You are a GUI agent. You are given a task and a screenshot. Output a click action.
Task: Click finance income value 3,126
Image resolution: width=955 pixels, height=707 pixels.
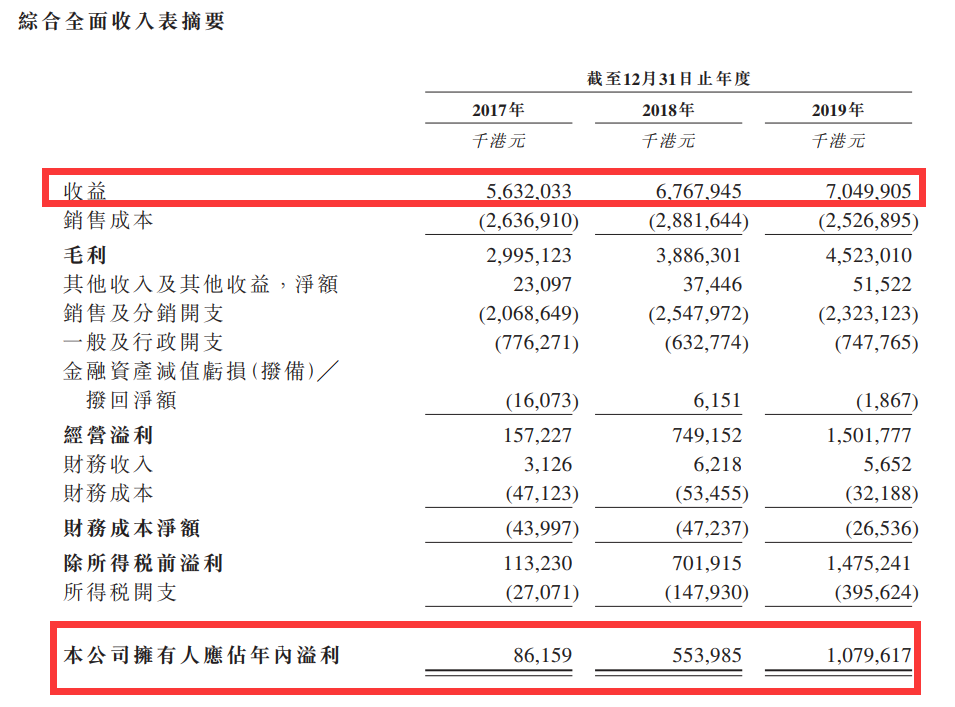tap(548, 465)
